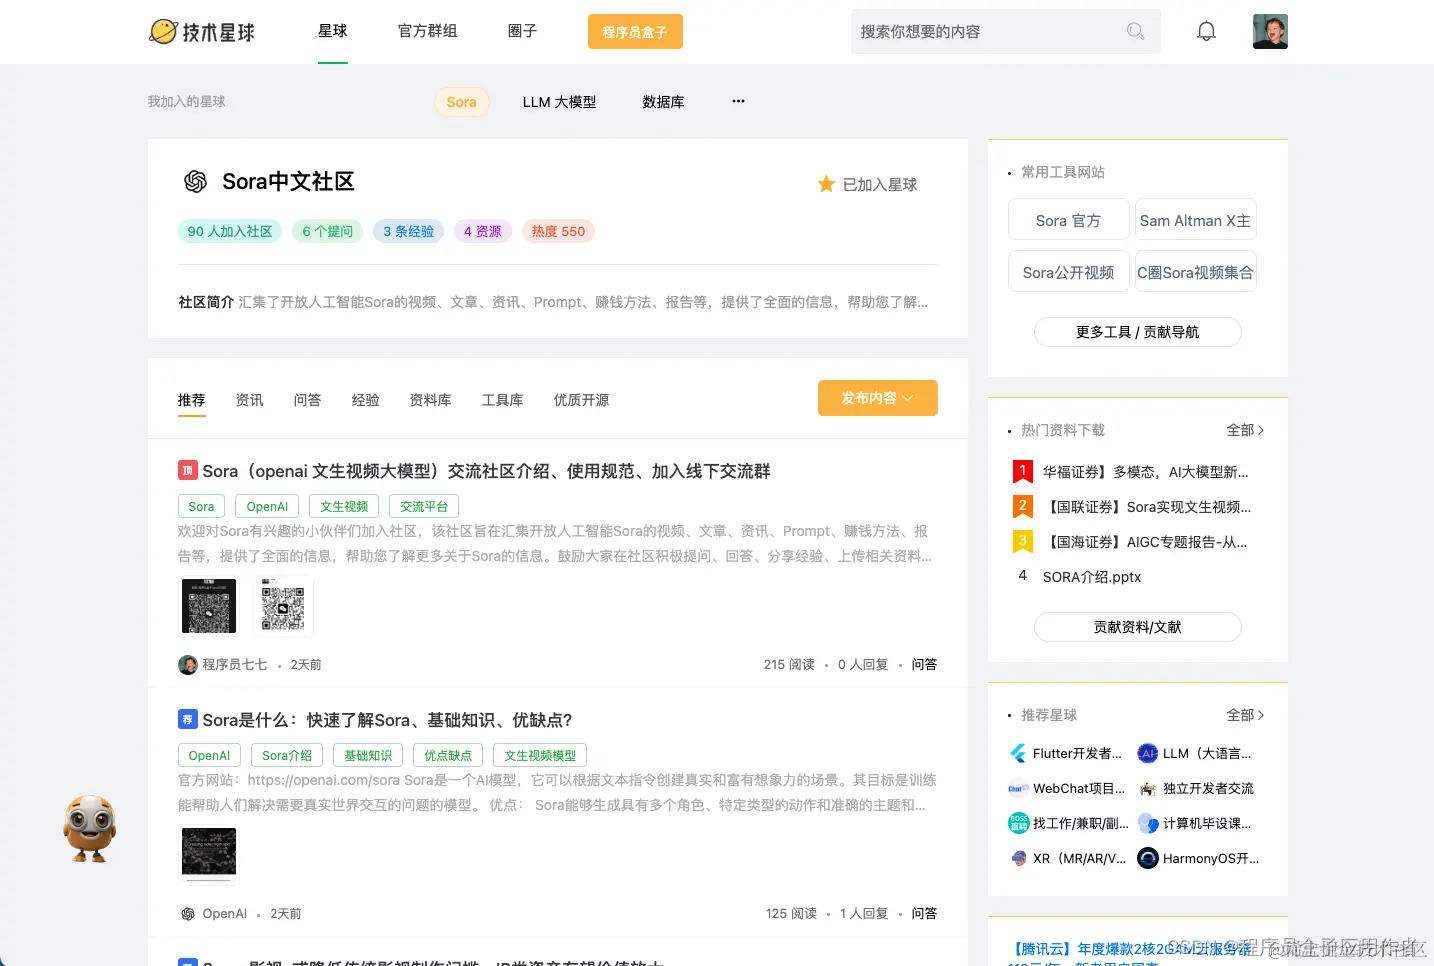Image resolution: width=1434 pixels, height=966 pixels.
Task: Open SORA介绍.pptx download
Action: [x=1092, y=577]
